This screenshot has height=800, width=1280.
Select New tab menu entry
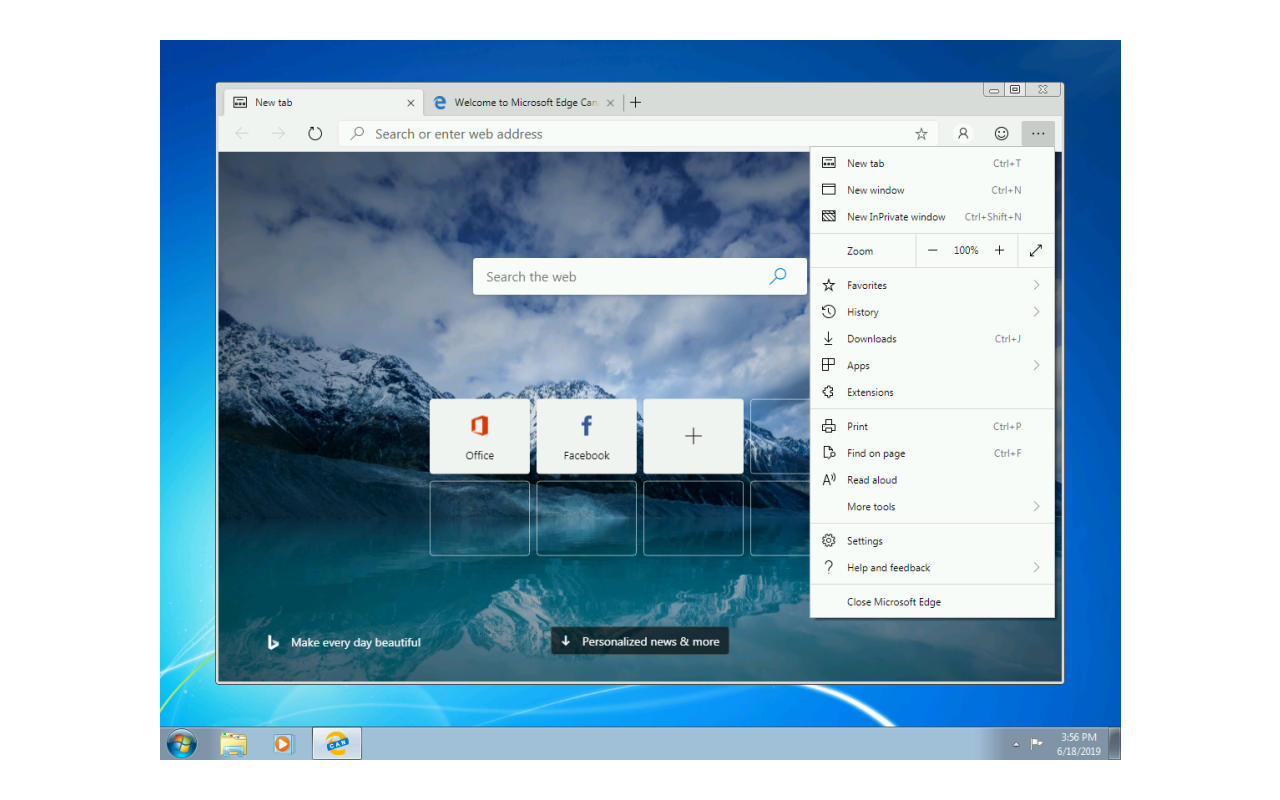(x=932, y=163)
